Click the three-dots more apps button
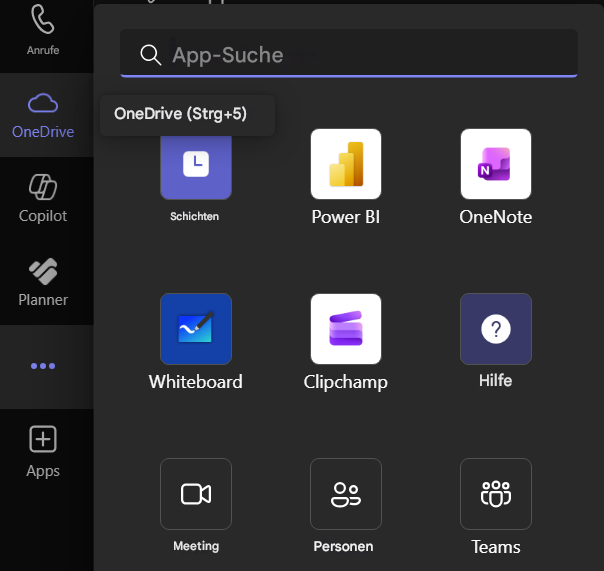 (43, 366)
